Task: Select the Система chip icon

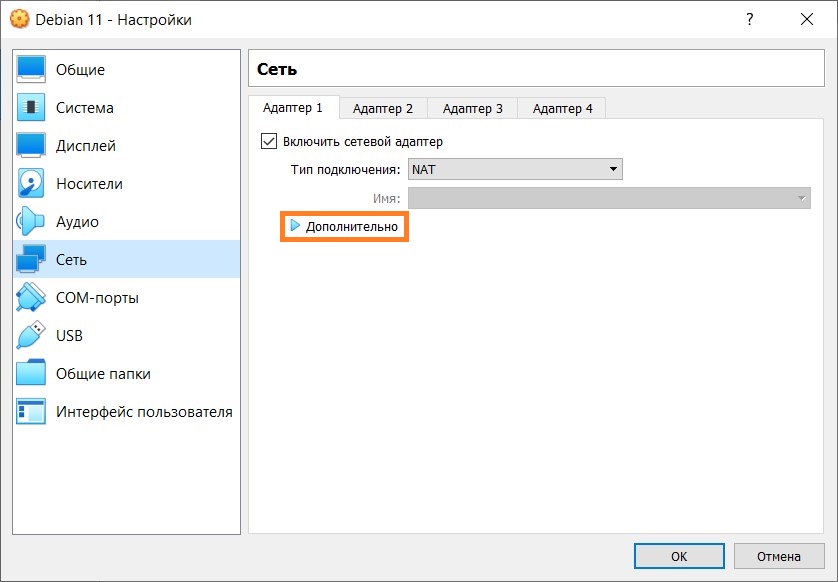Action: click(x=31, y=108)
